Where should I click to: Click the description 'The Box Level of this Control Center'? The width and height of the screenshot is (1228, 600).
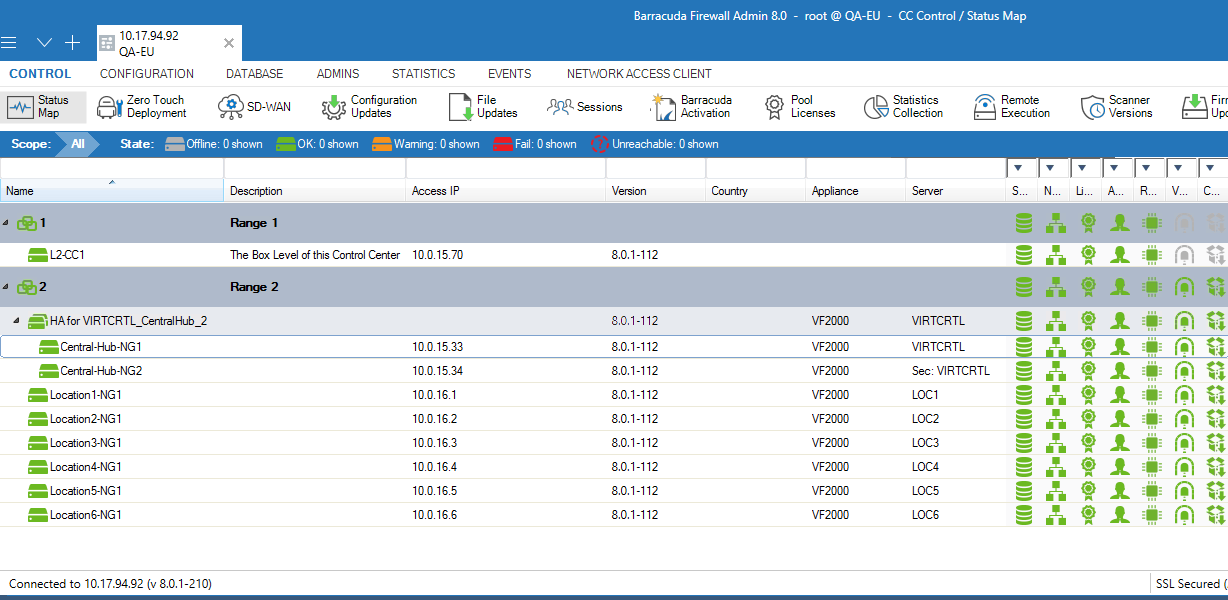pos(315,255)
